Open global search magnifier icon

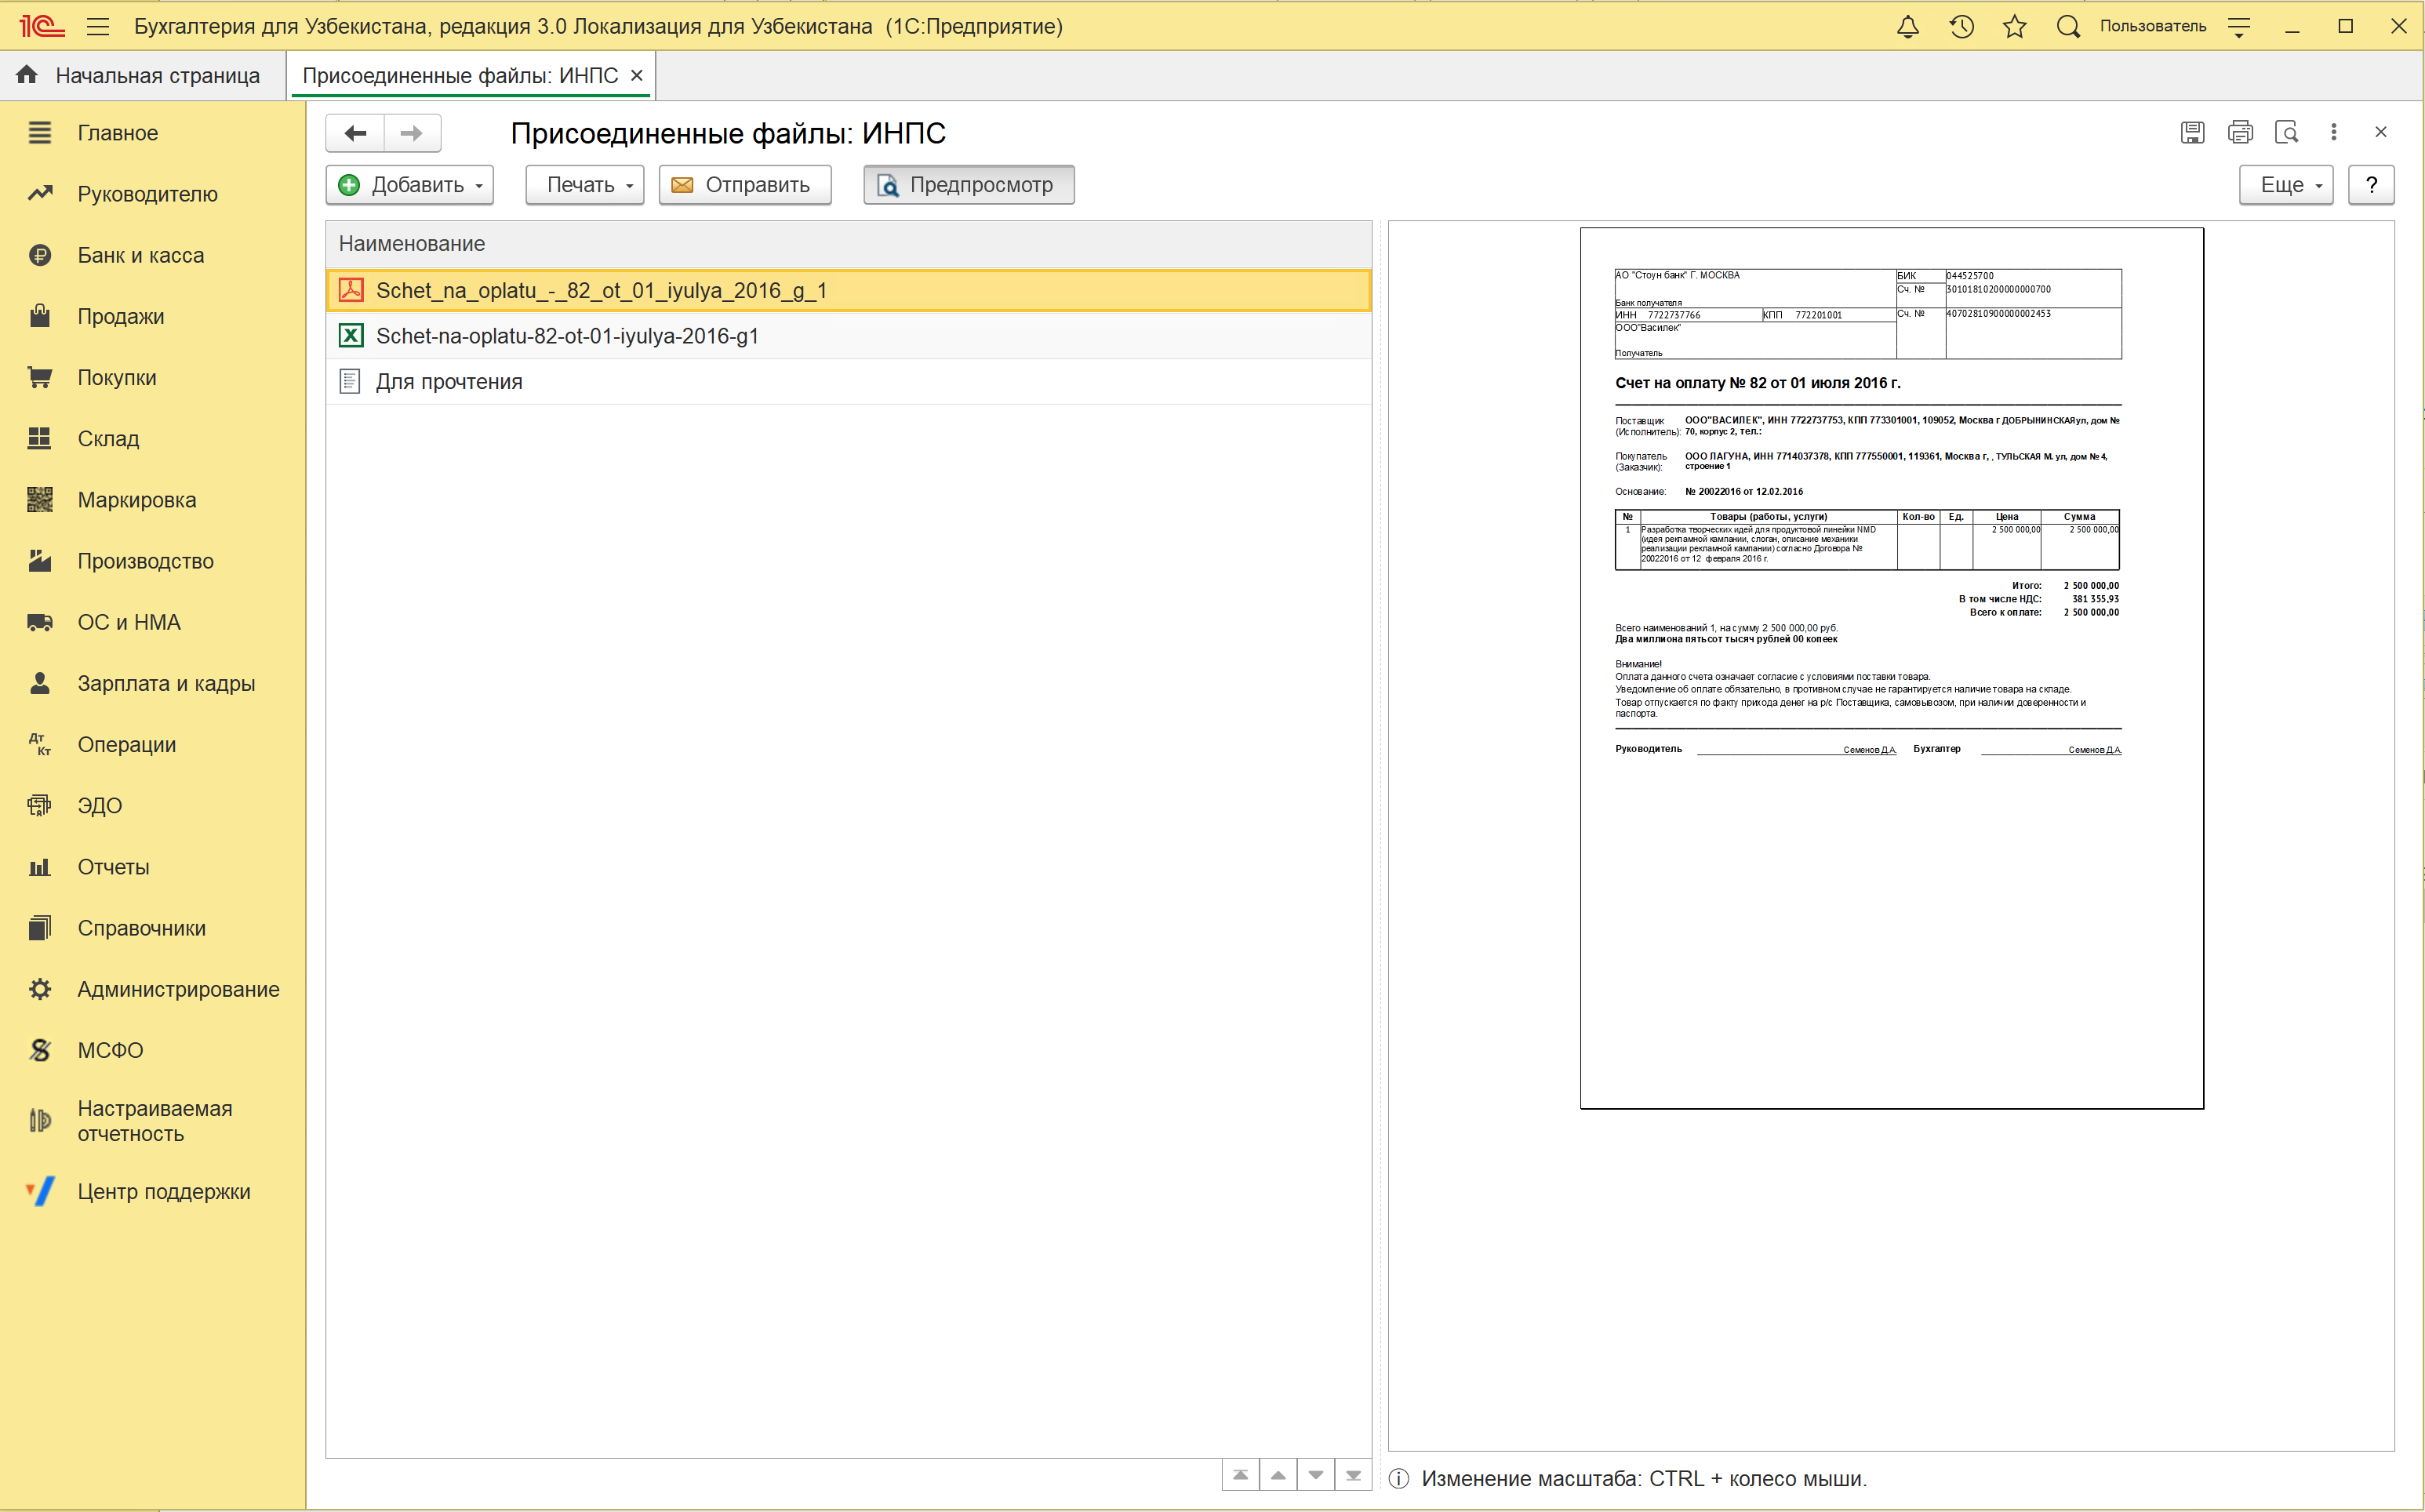tap(2068, 27)
